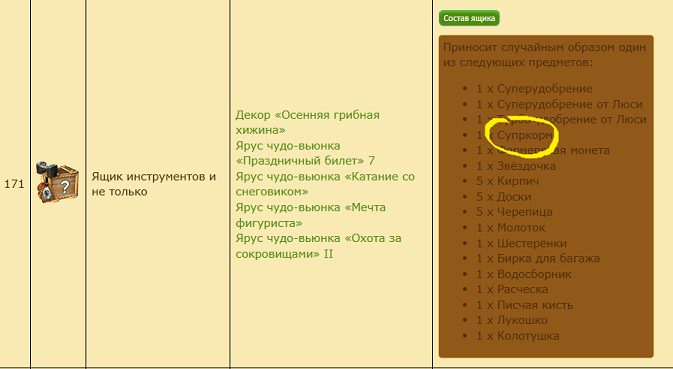Click list item '5 x Кирпич'

[x=508, y=181]
